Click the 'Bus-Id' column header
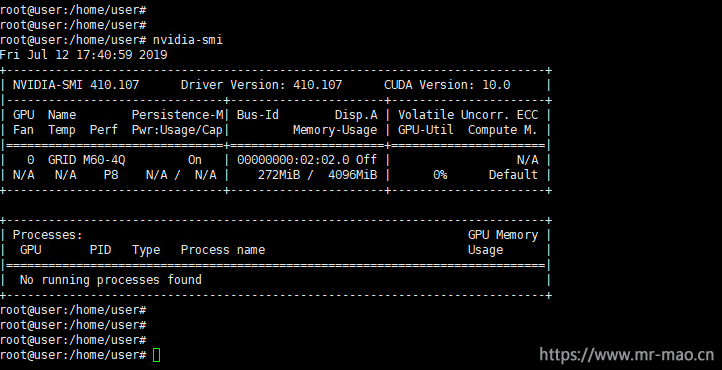The image size is (722, 370). pyautogui.click(x=258, y=115)
